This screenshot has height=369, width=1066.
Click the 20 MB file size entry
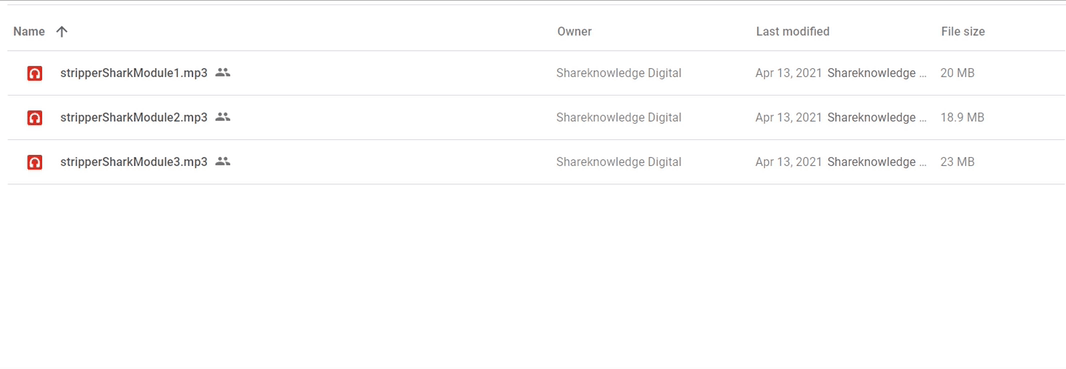957,73
